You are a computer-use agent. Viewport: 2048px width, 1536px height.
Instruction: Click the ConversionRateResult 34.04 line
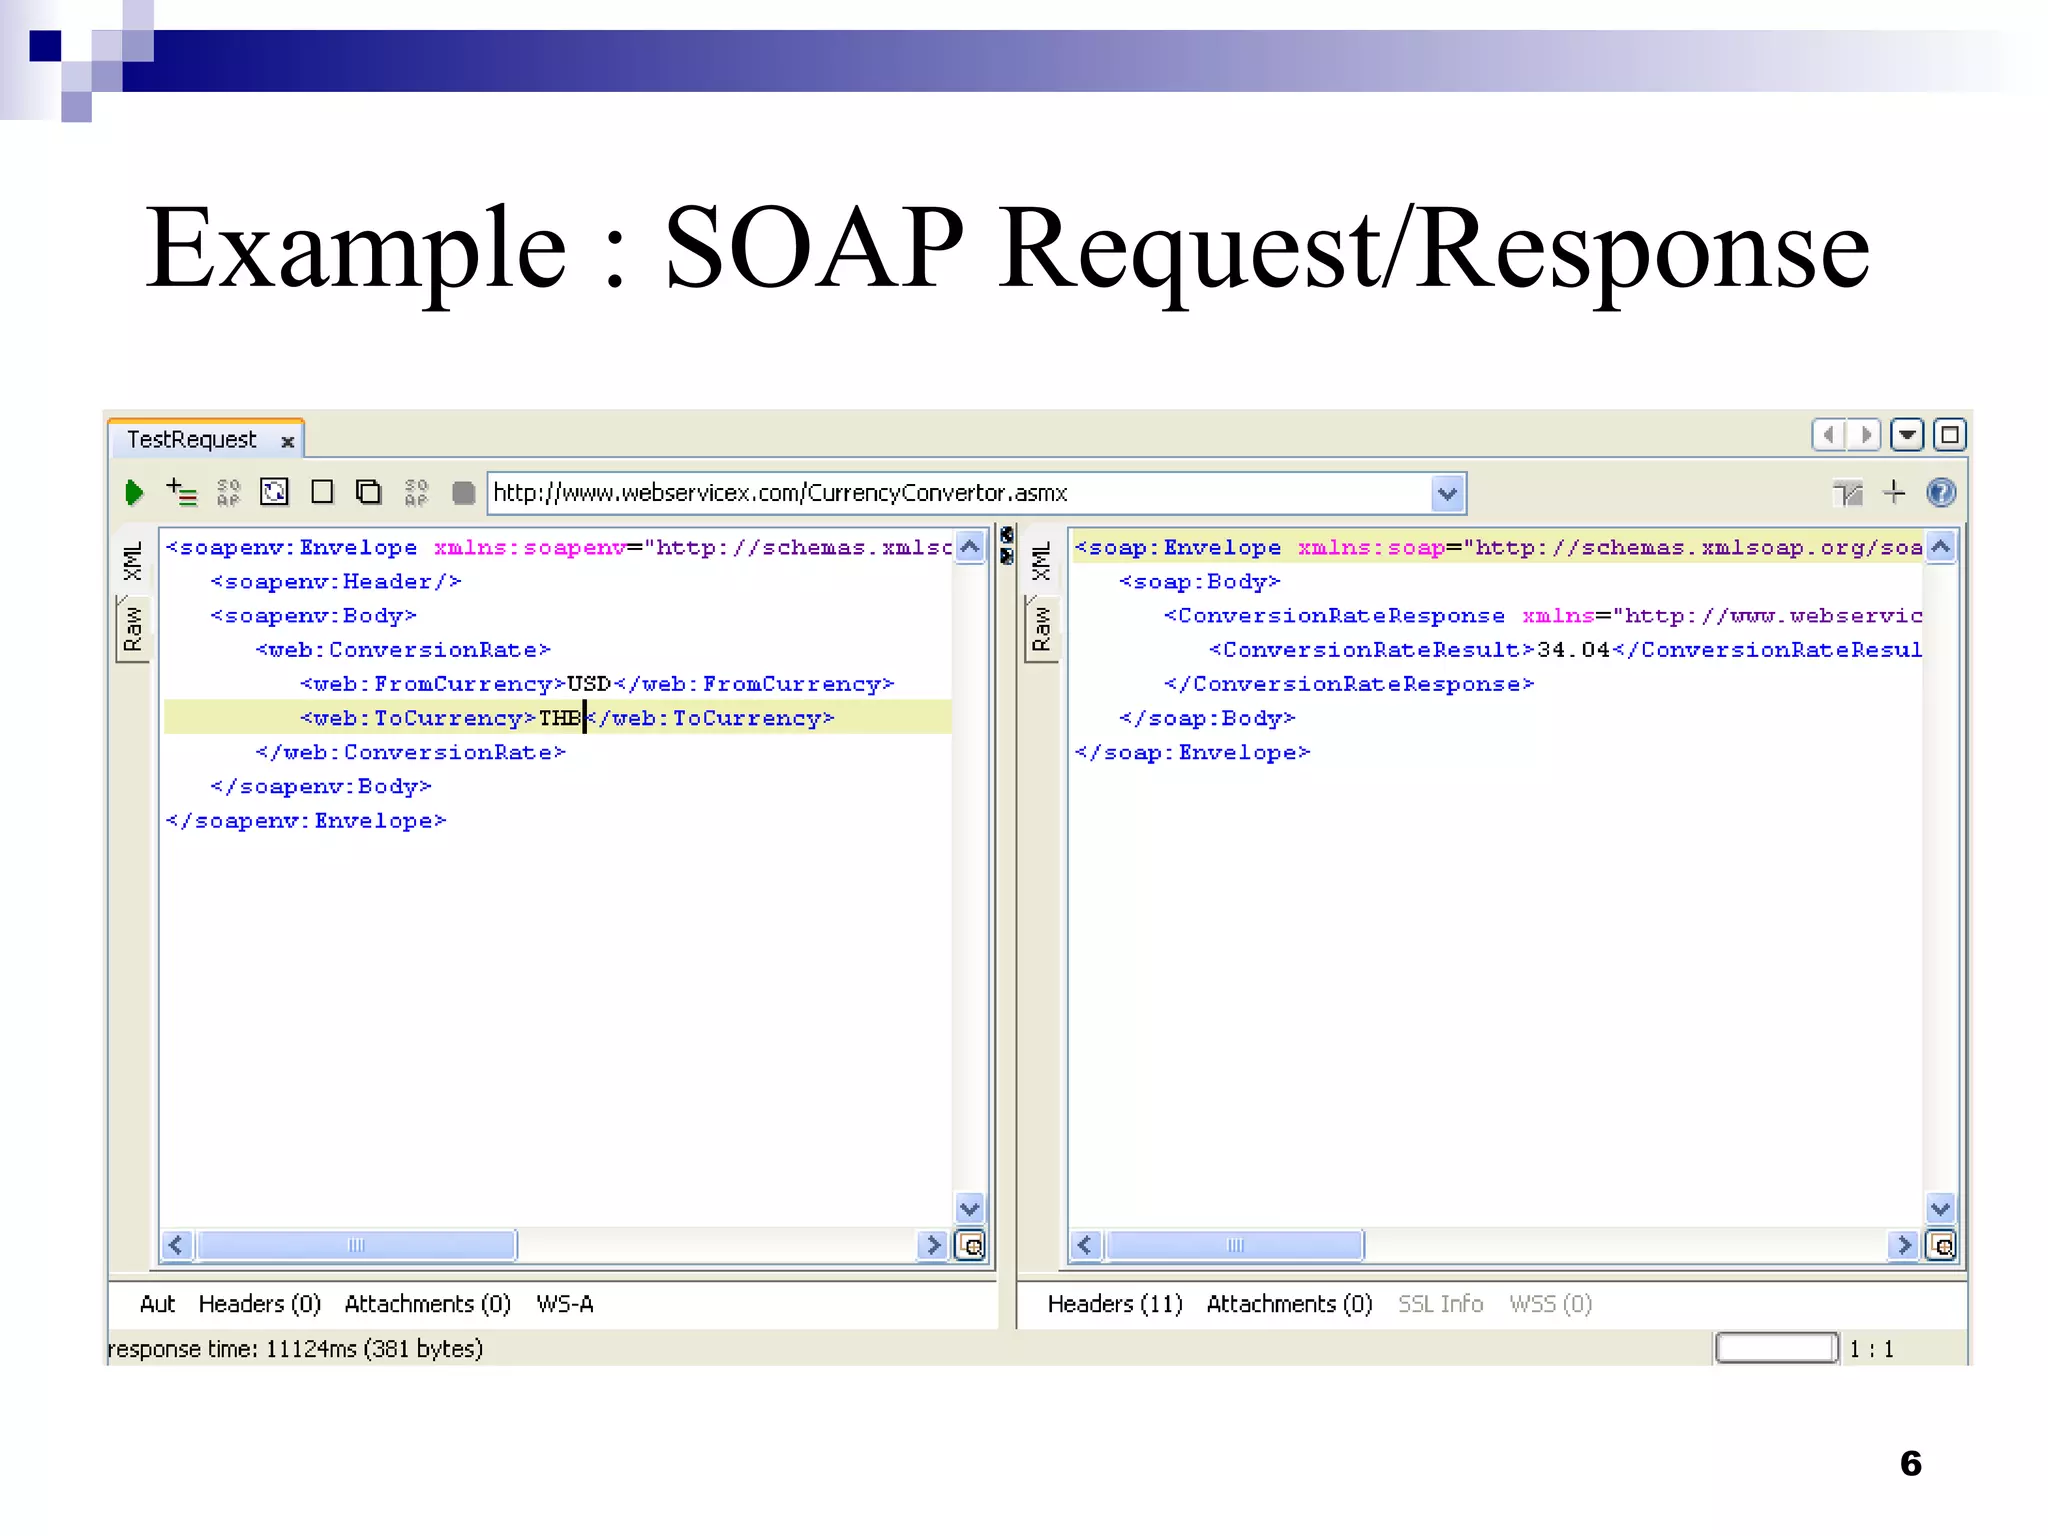(1565, 650)
